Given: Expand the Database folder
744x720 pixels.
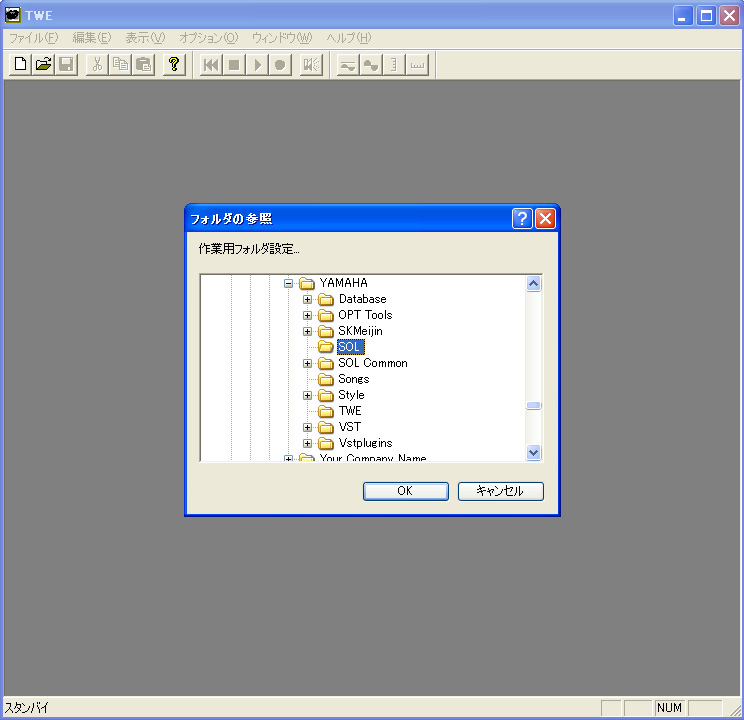Looking at the screenshot, I should 307,299.
